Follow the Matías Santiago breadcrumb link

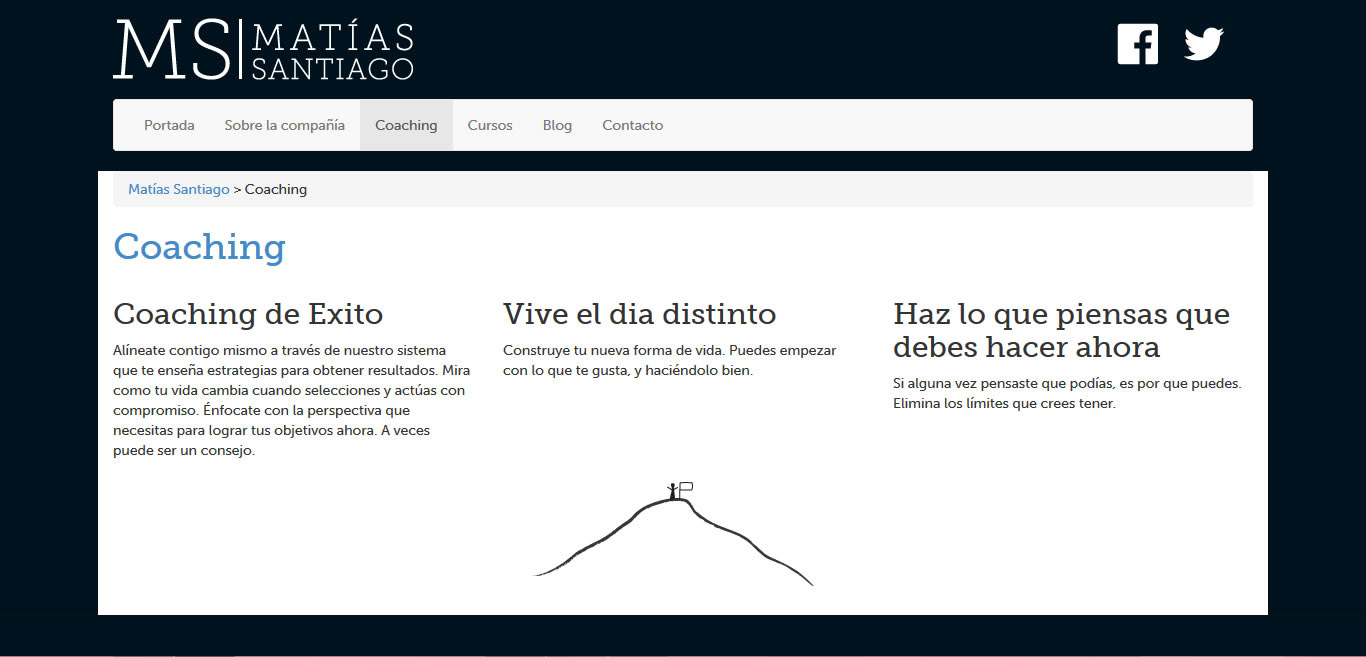click(179, 189)
